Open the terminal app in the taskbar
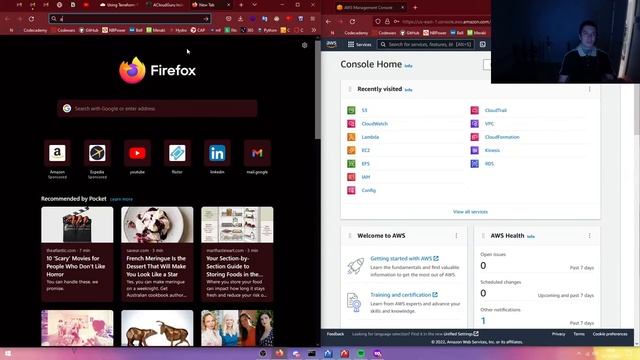 (312, 353)
